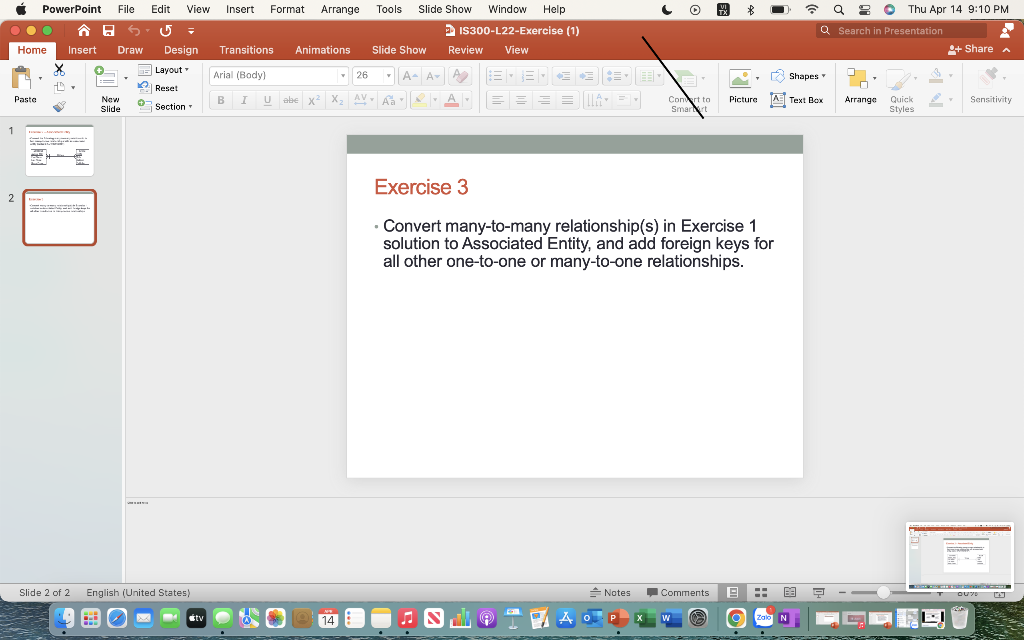Open the Slide Show menu in menu bar

coord(444,9)
